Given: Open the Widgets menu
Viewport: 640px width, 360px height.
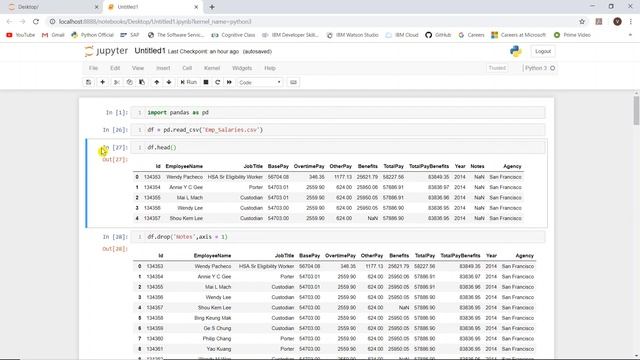Looking at the screenshot, I should (242, 68).
